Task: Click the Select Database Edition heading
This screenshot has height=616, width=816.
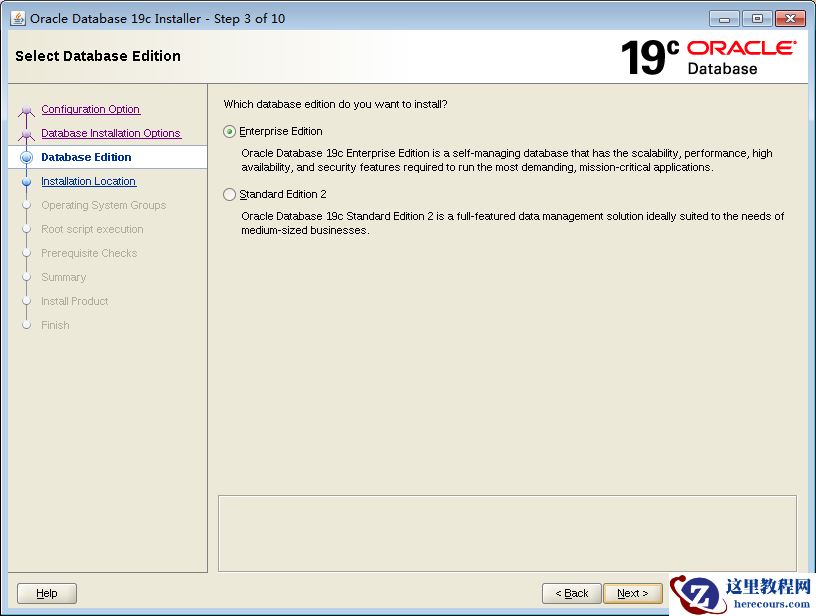Action: 98,56
